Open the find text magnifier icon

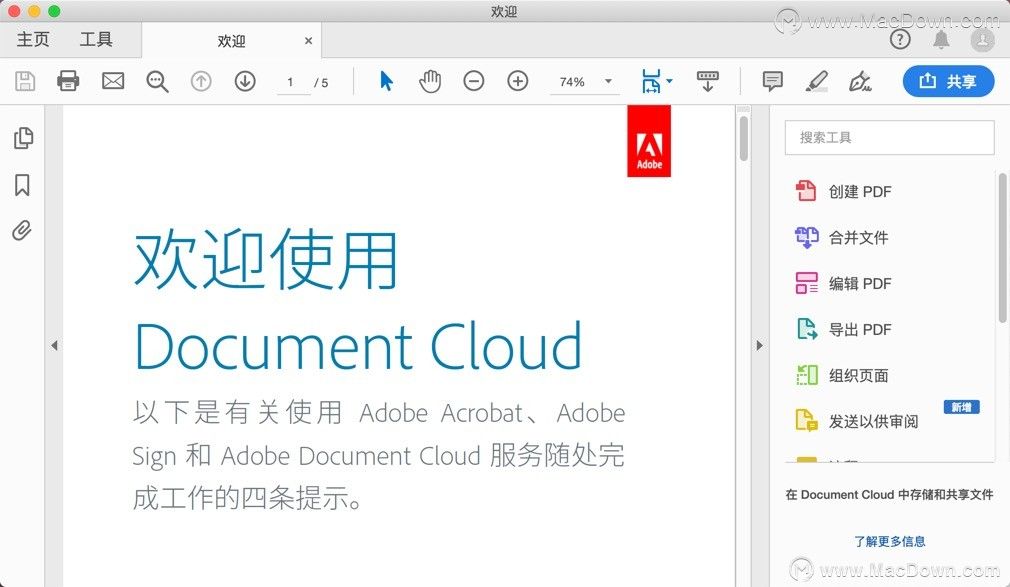(157, 82)
